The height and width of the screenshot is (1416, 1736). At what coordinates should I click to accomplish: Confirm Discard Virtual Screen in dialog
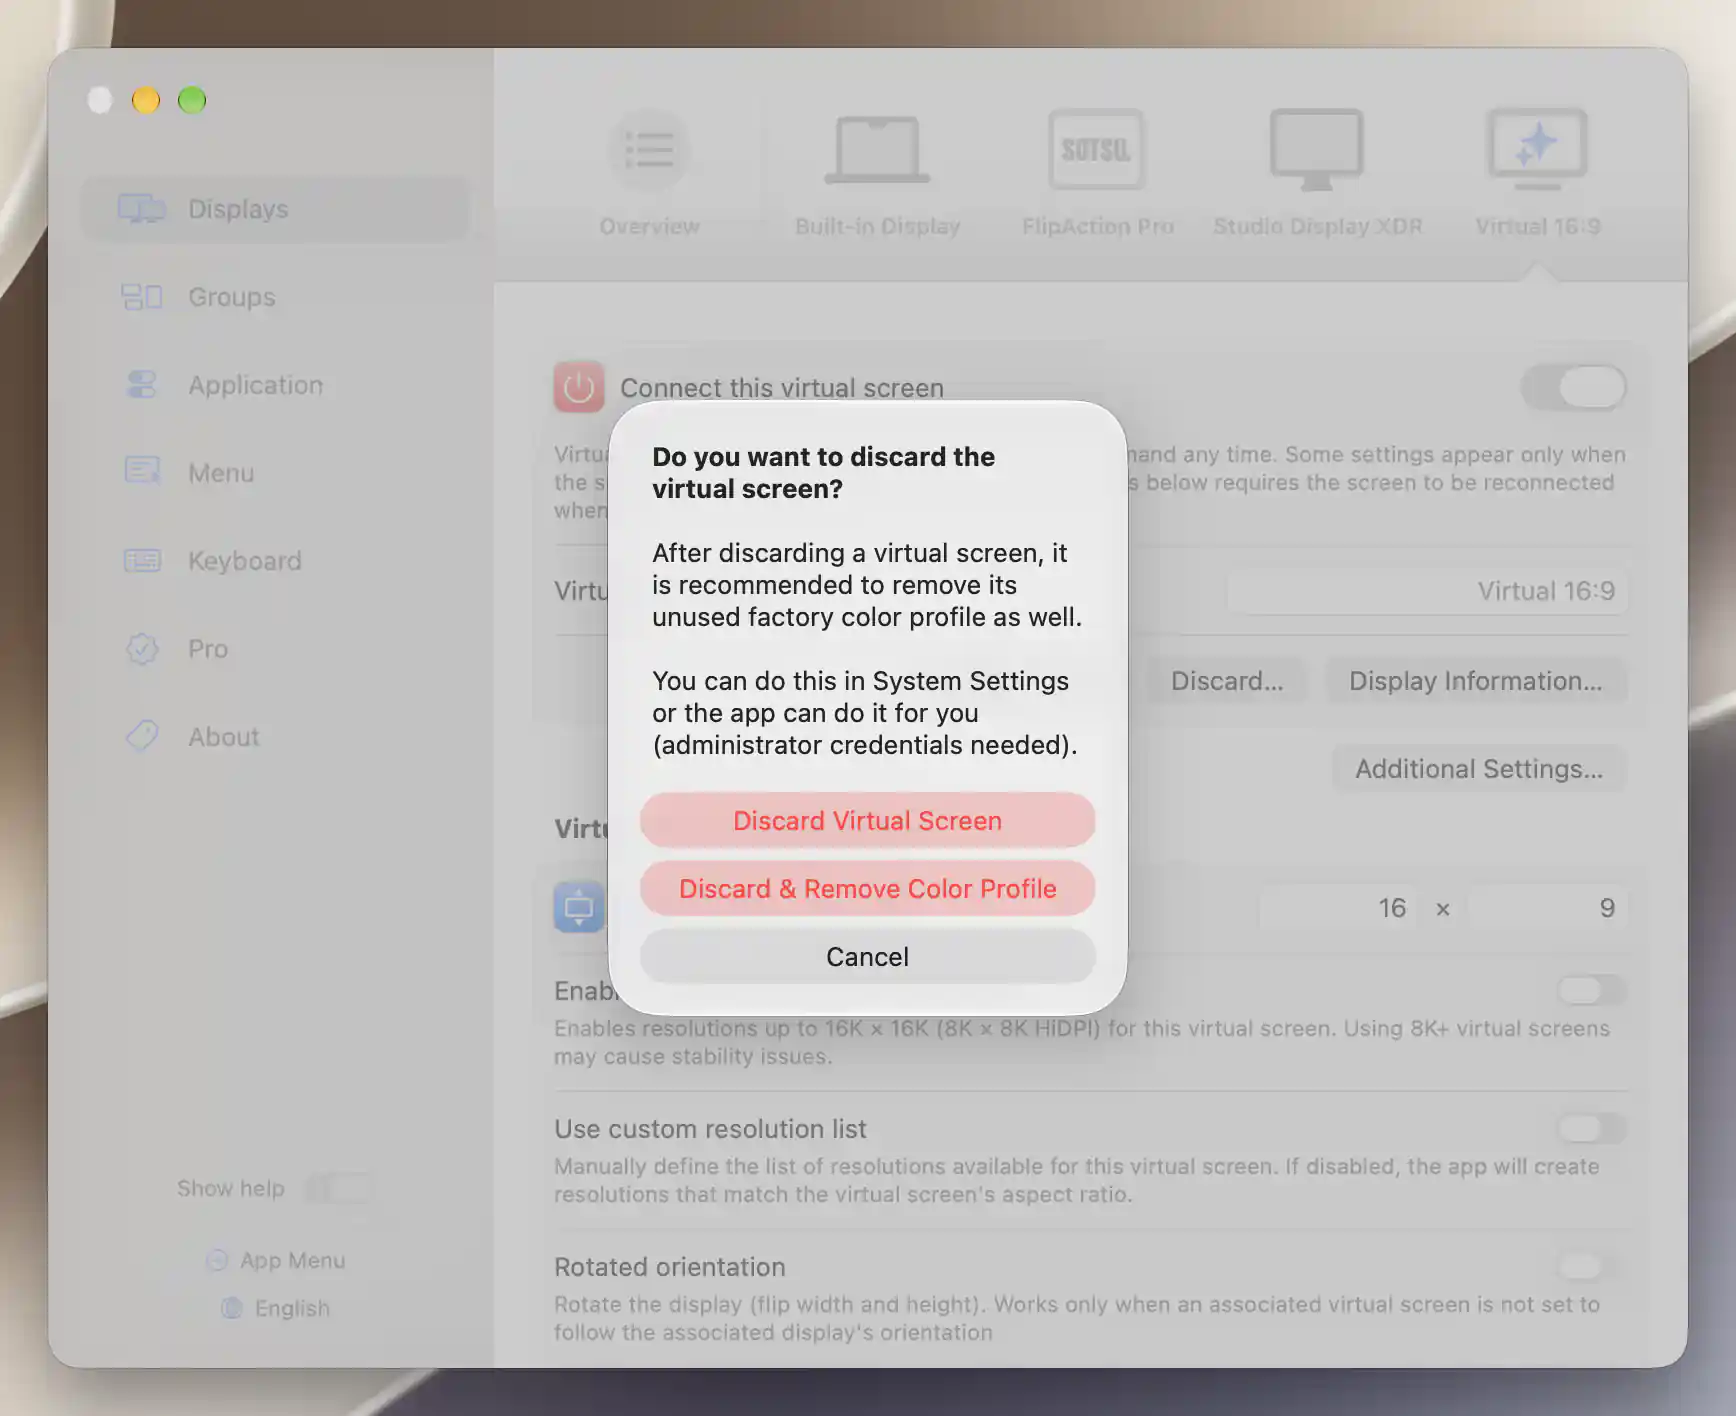(x=867, y=821)
